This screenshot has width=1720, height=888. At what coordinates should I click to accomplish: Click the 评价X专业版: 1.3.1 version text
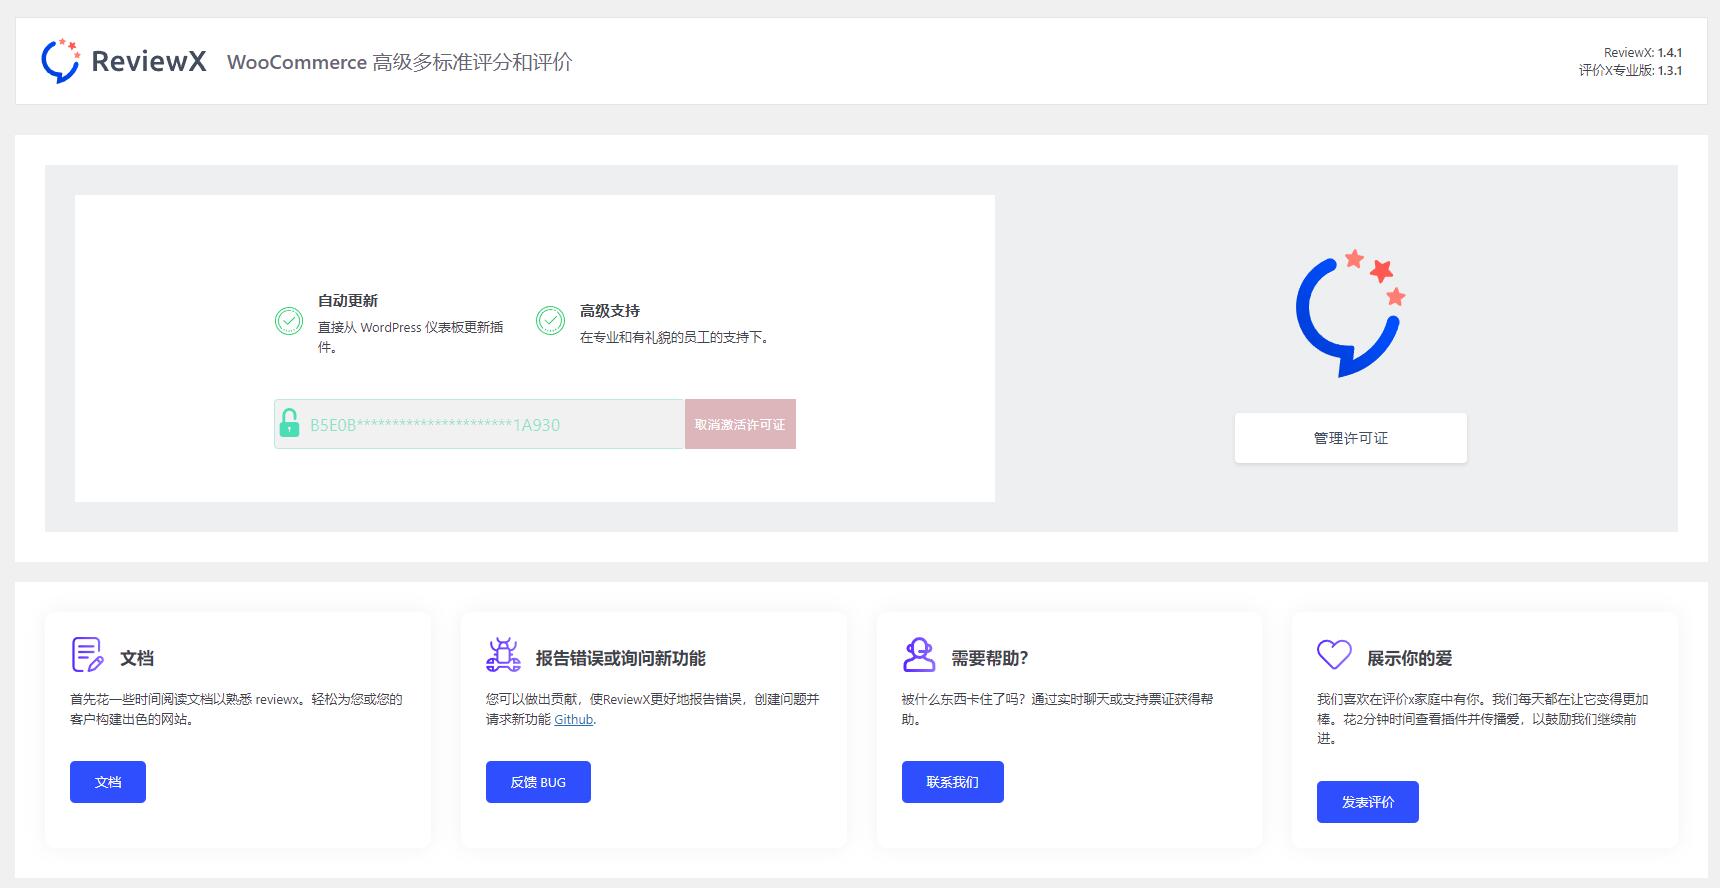(1630, 71)
